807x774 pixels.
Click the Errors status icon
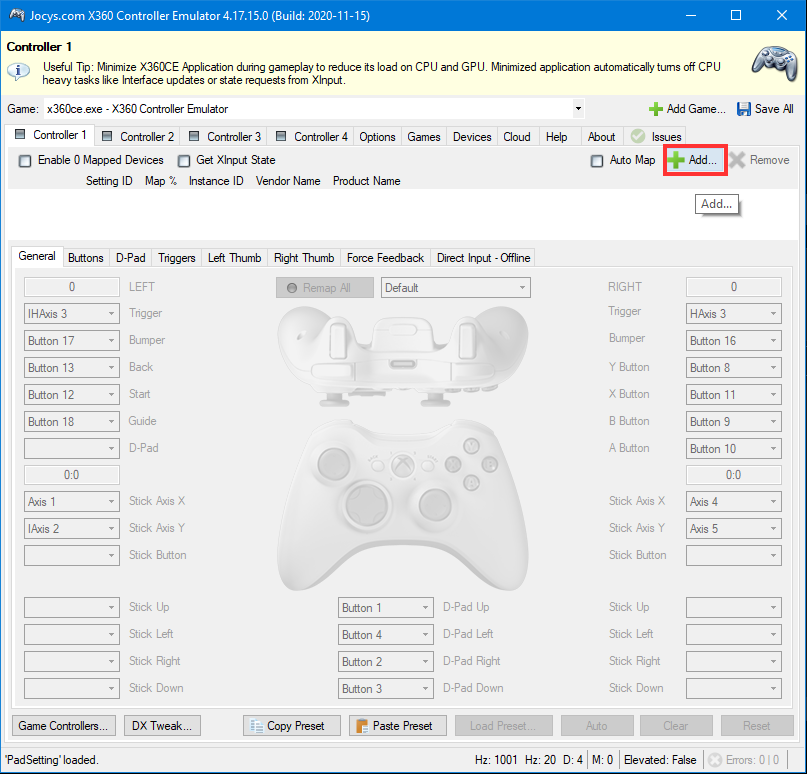click(x=715, y=760)
